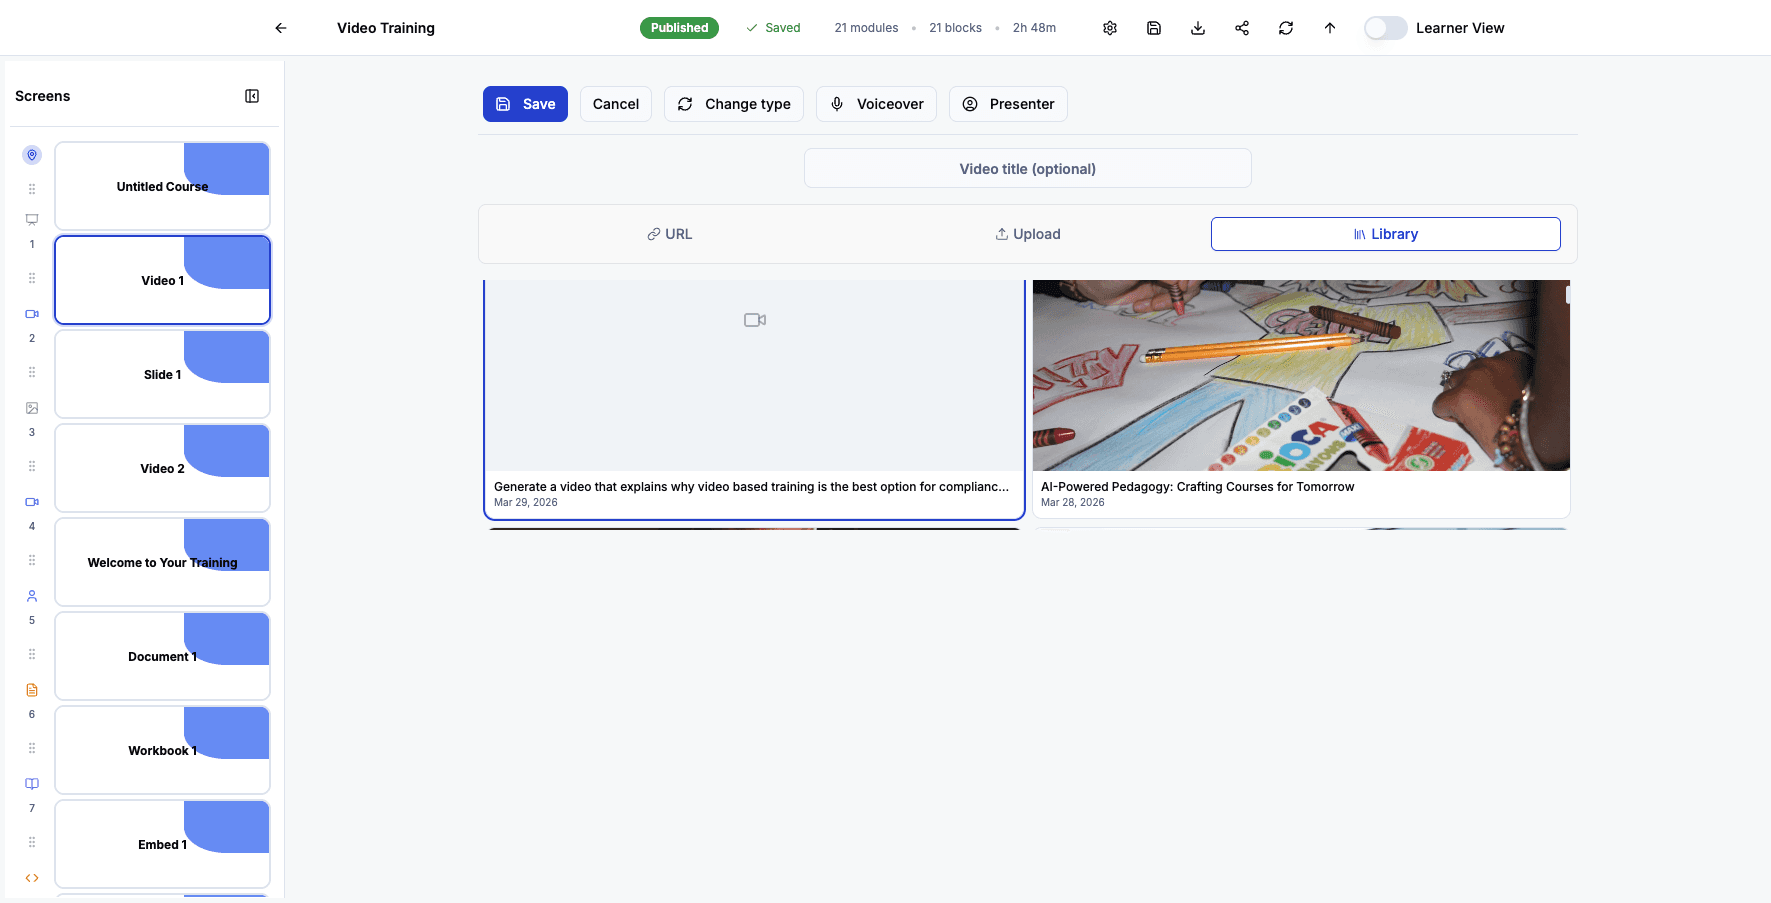The height and width of the screenshot is (903, 1771).
Task: Open the Change type dropdown
Action: (733, 103)
